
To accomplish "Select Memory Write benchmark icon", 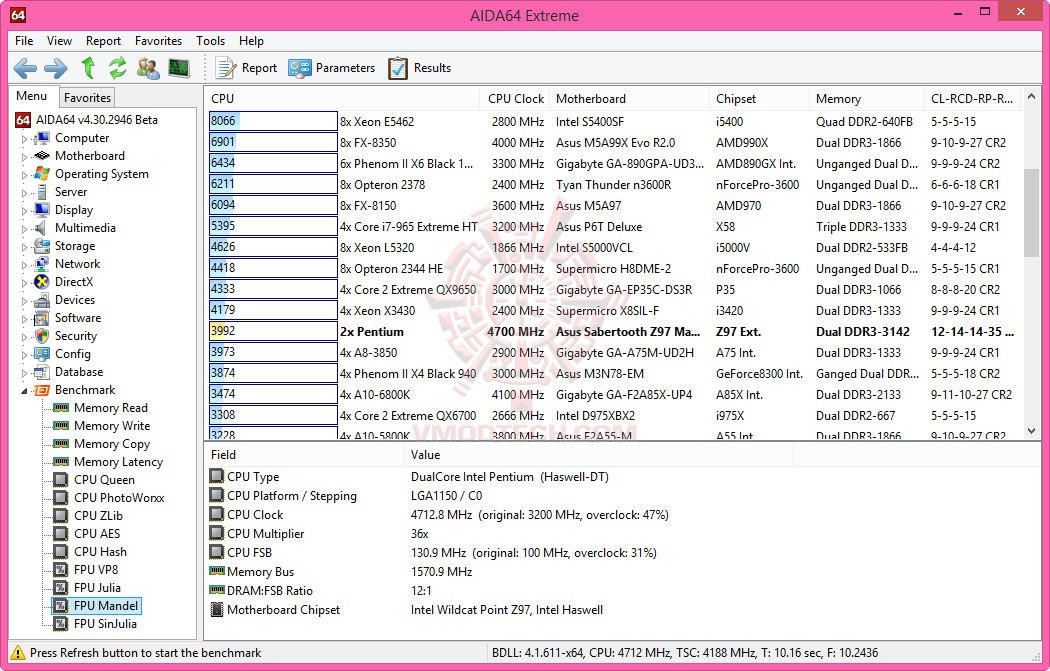I will (x=61, y=426).
